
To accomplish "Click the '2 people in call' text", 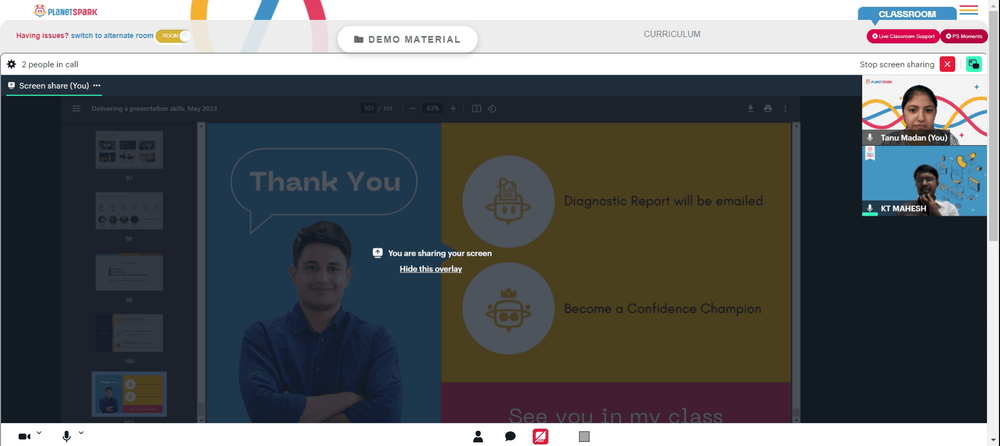I will pyautogui.click(x=50, y=64).
